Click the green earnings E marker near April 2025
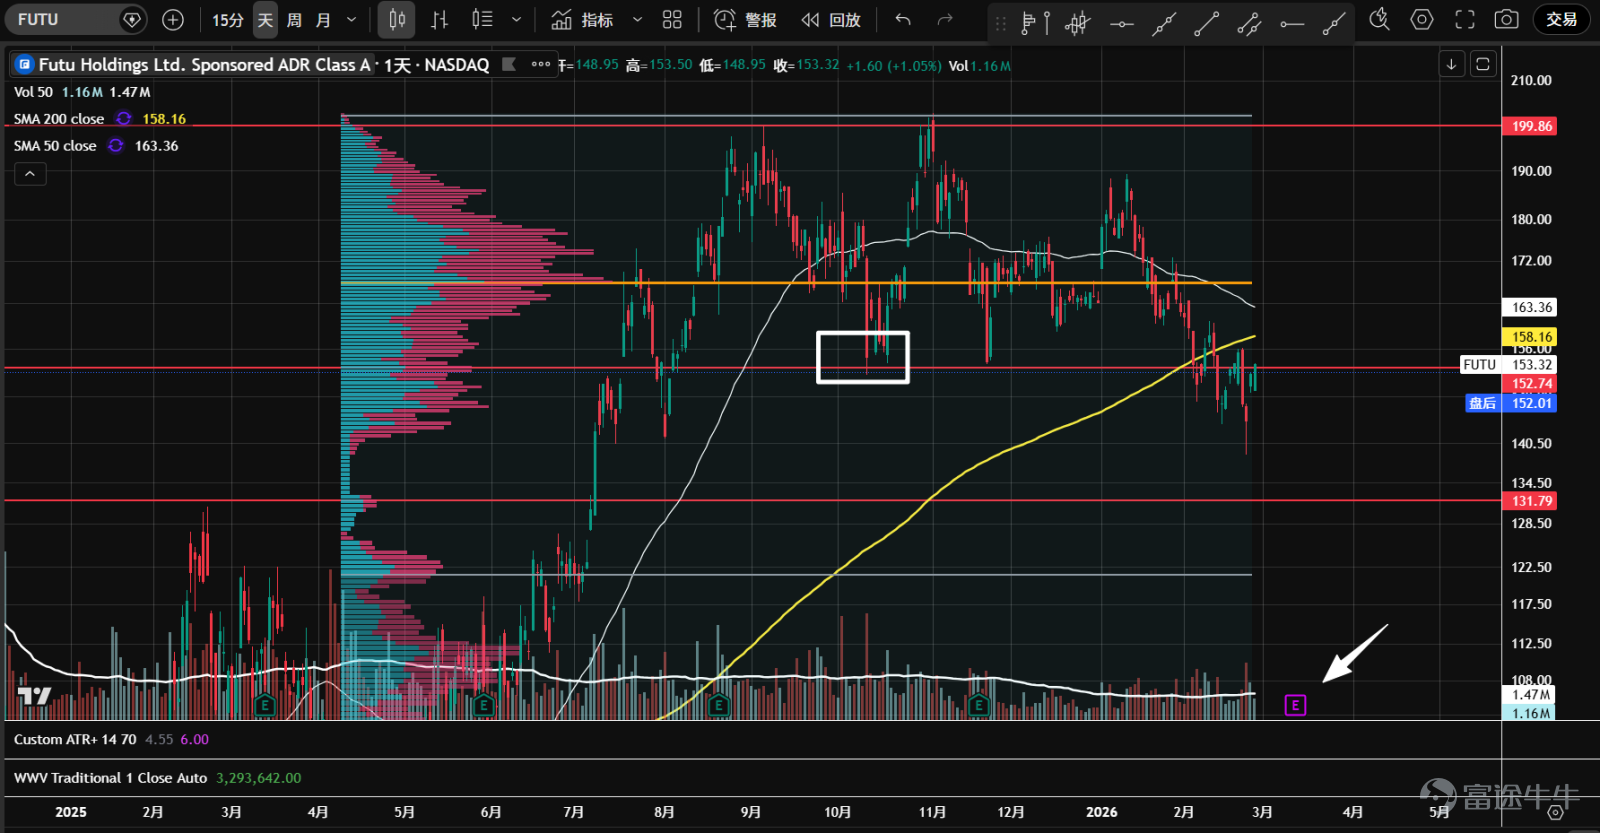The height and width of the screenshot is (833, 1600). (264, 705)
